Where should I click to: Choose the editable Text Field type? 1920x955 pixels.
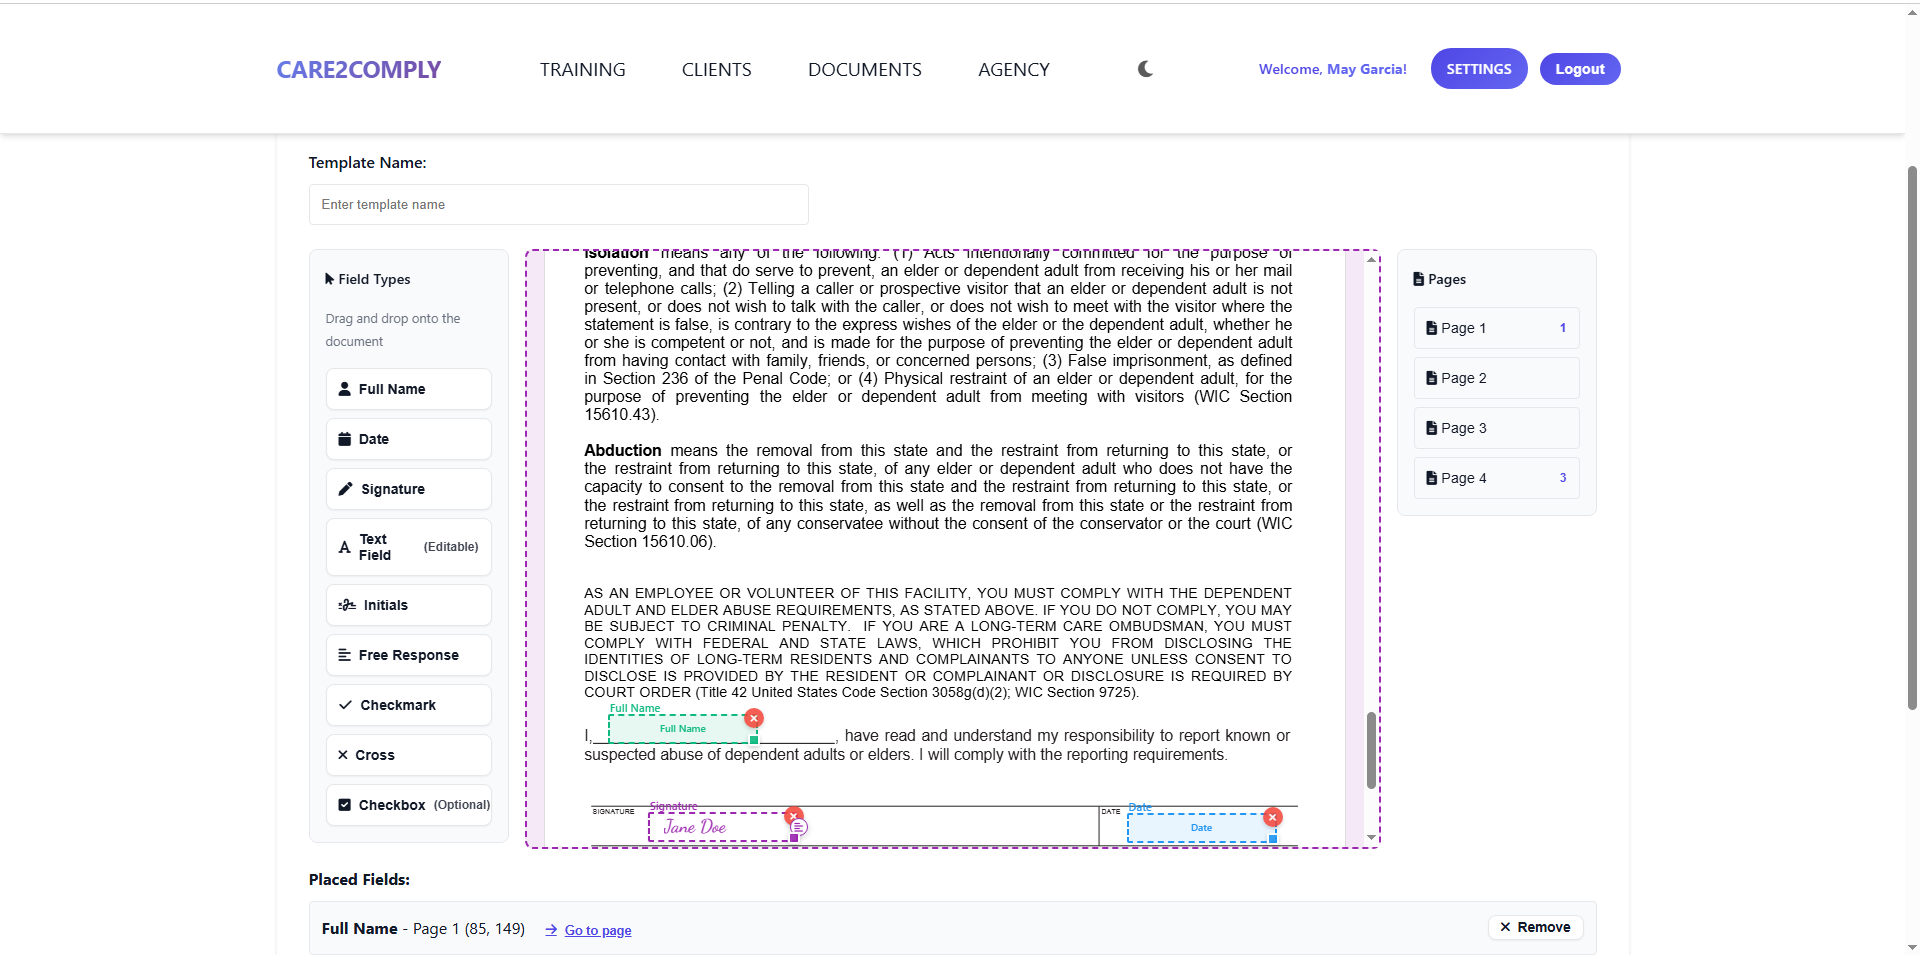(408, 547)
